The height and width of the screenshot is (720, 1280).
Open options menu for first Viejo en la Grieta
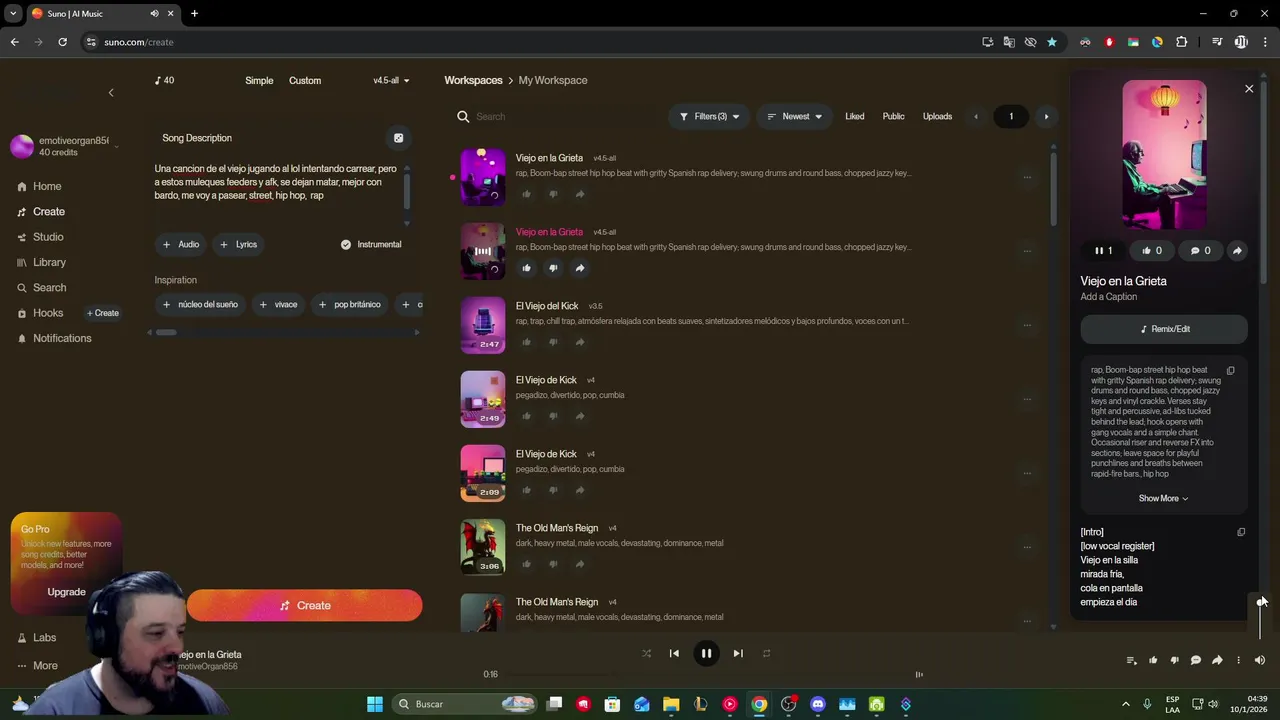tap(1027, 177)
